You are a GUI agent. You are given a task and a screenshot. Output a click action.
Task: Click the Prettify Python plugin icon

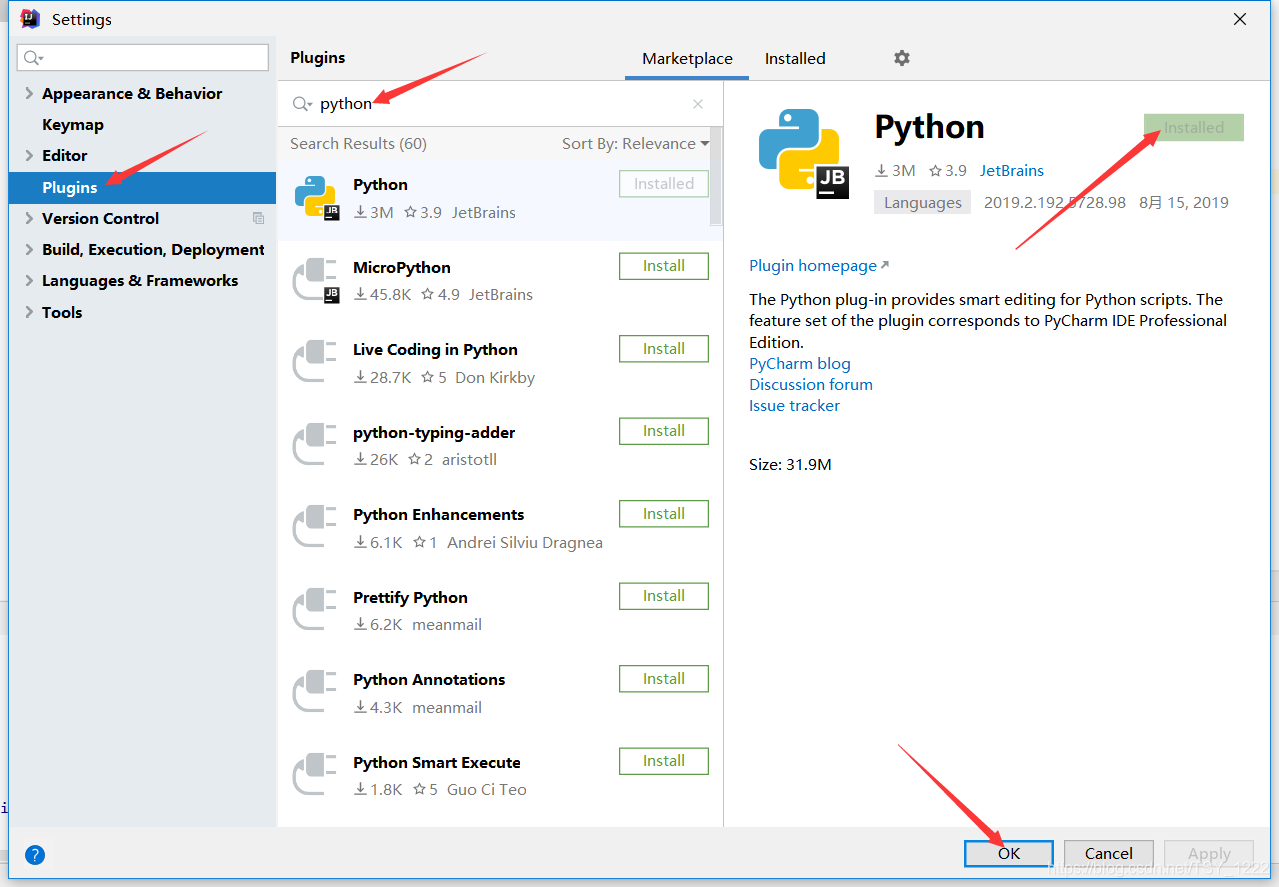pyautogui.click(x=315, y=610)
